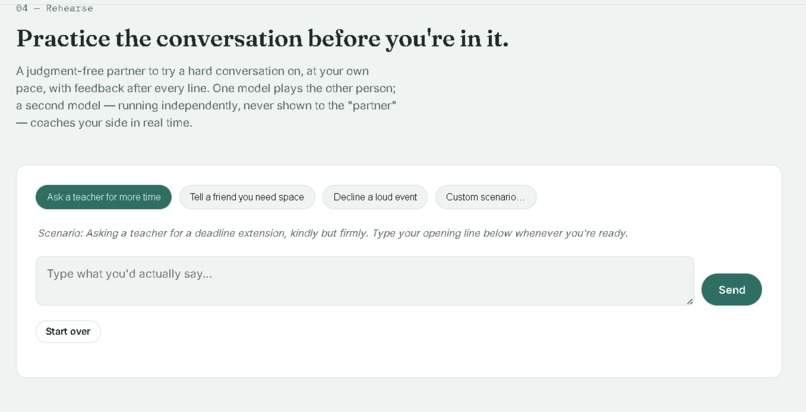Switch to 'Tell a friend you need space' scenario

247,197
